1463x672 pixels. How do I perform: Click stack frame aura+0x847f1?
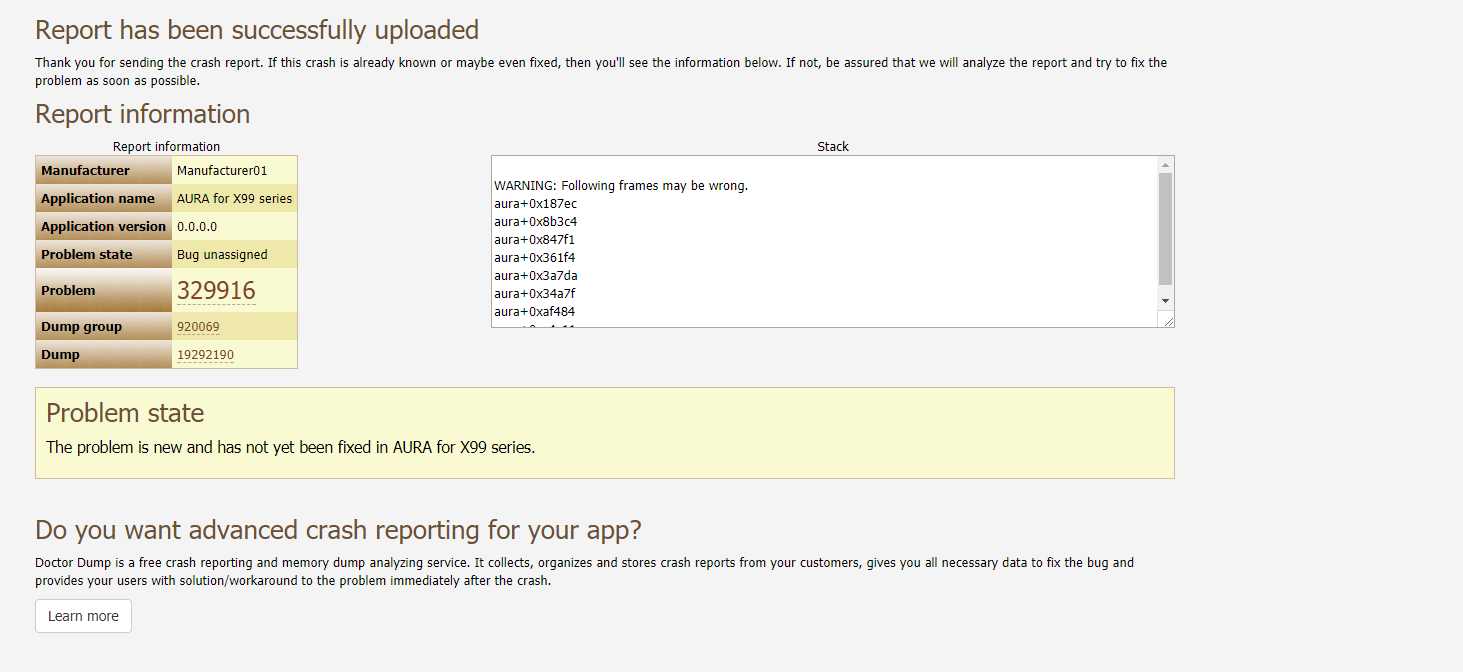[534, 240]
